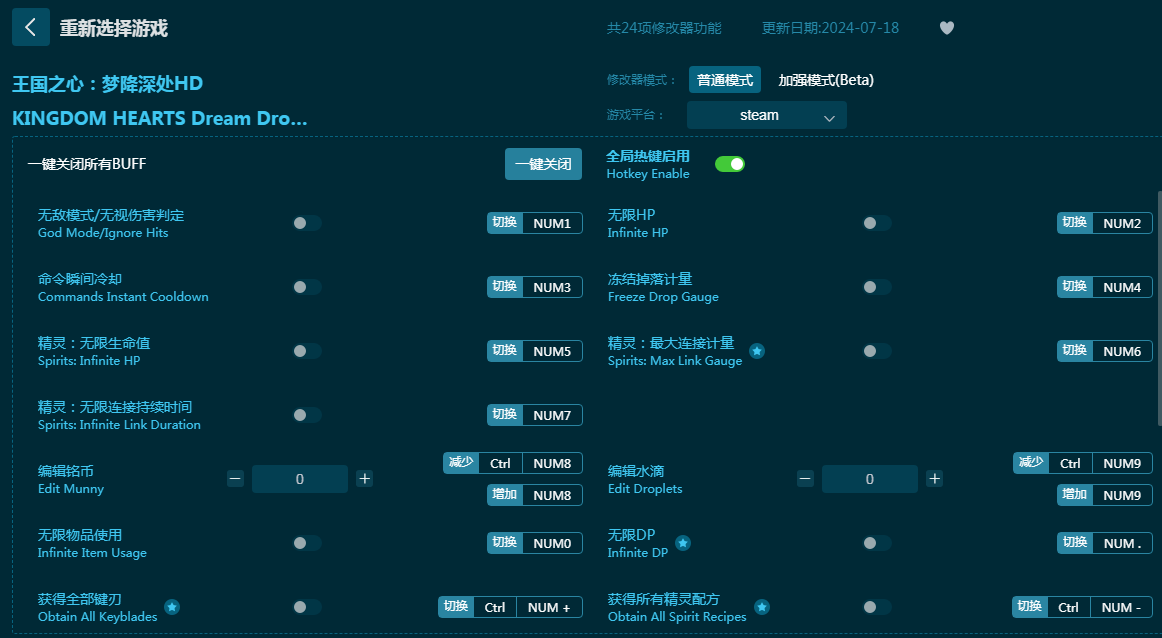Viewport: 1162px width, 638px height.
Task: Switch on Spirits: Max Link Gauge
Action: (x=877, y=351)
